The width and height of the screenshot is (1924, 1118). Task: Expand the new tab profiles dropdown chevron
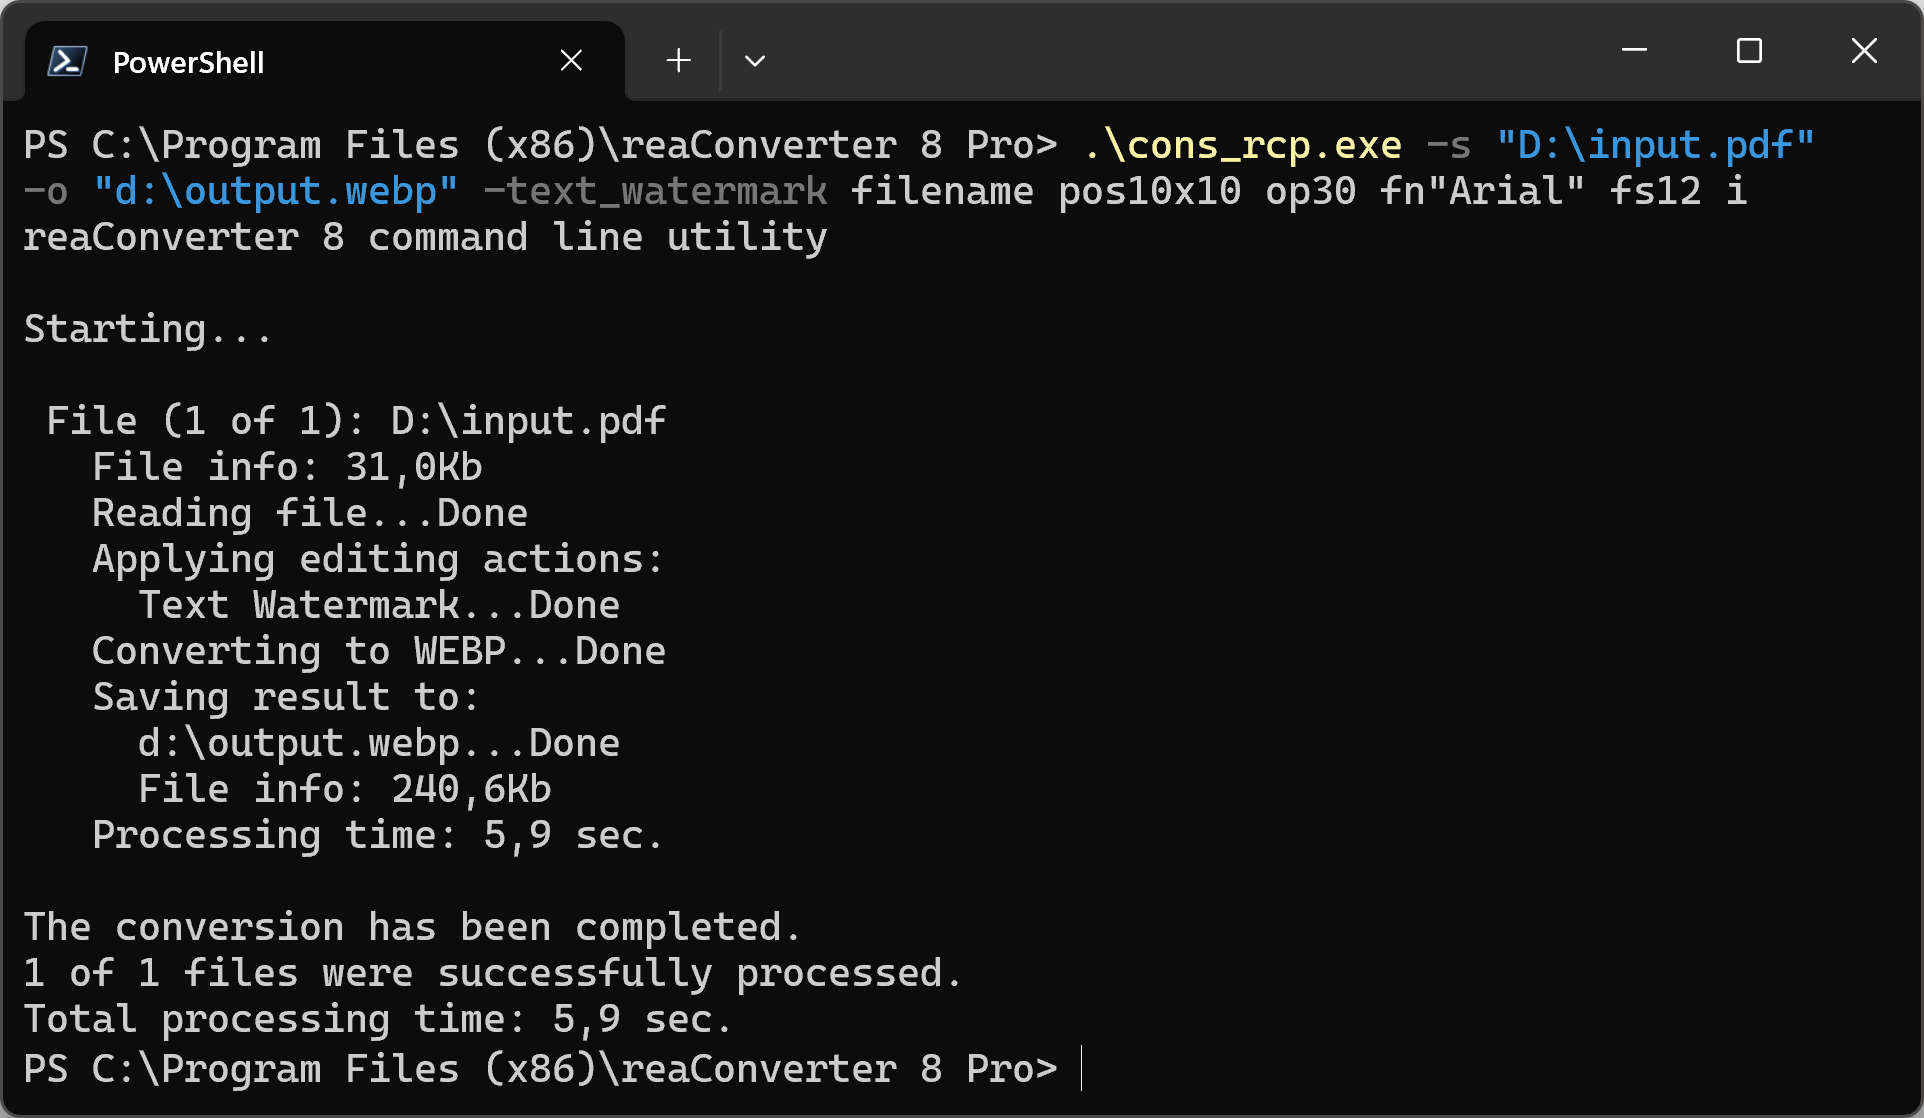[755, 61]
